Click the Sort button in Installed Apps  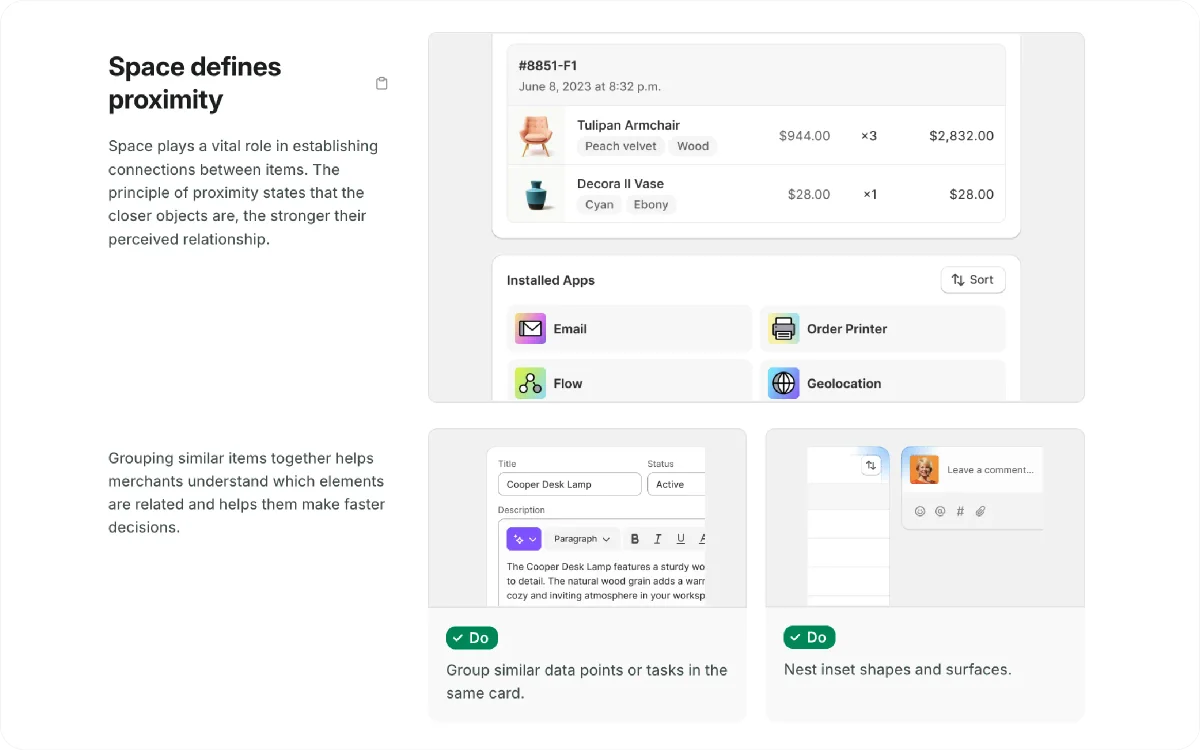pyautogui.click(x=972, y=280)
